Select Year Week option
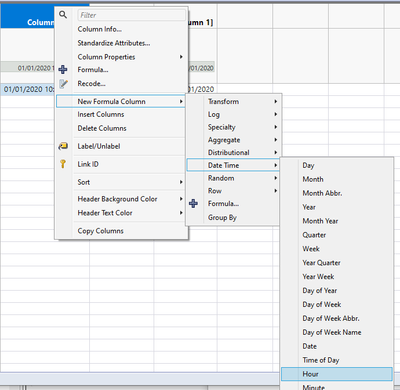This screenshot has height=390, width=400. coord(318,277)
